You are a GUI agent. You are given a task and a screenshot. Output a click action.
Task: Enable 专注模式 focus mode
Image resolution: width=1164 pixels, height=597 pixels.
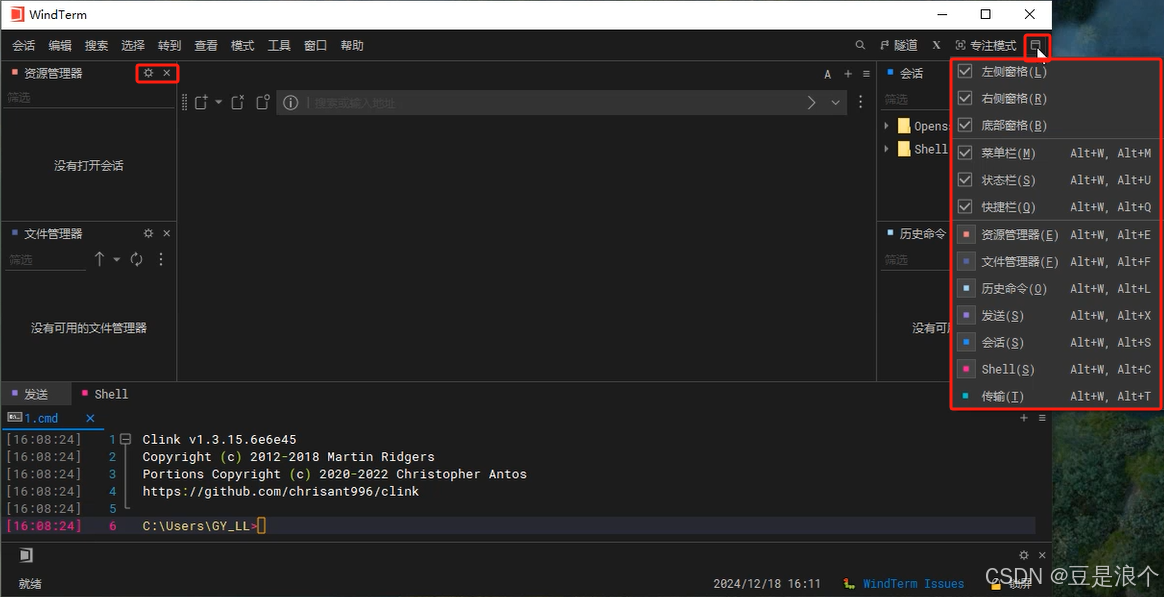(985, 45)
